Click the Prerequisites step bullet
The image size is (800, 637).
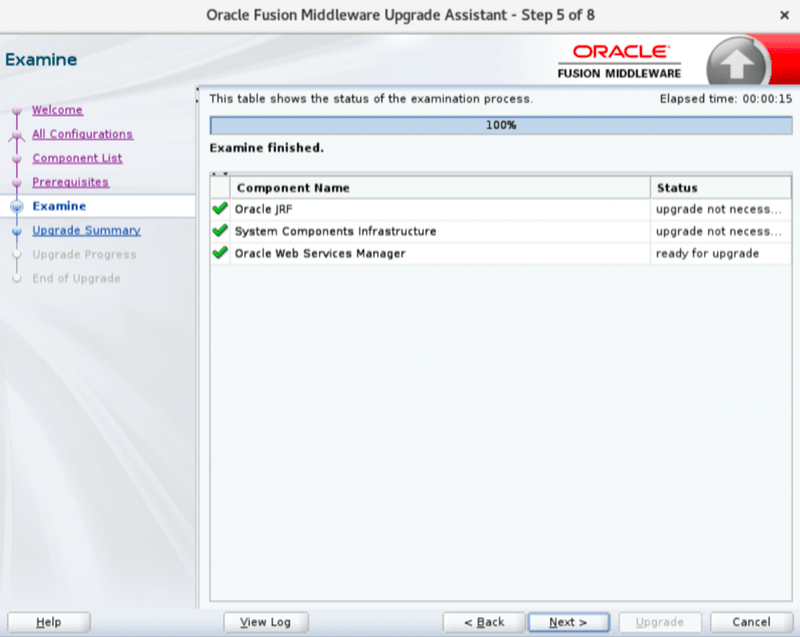[17, 183]
